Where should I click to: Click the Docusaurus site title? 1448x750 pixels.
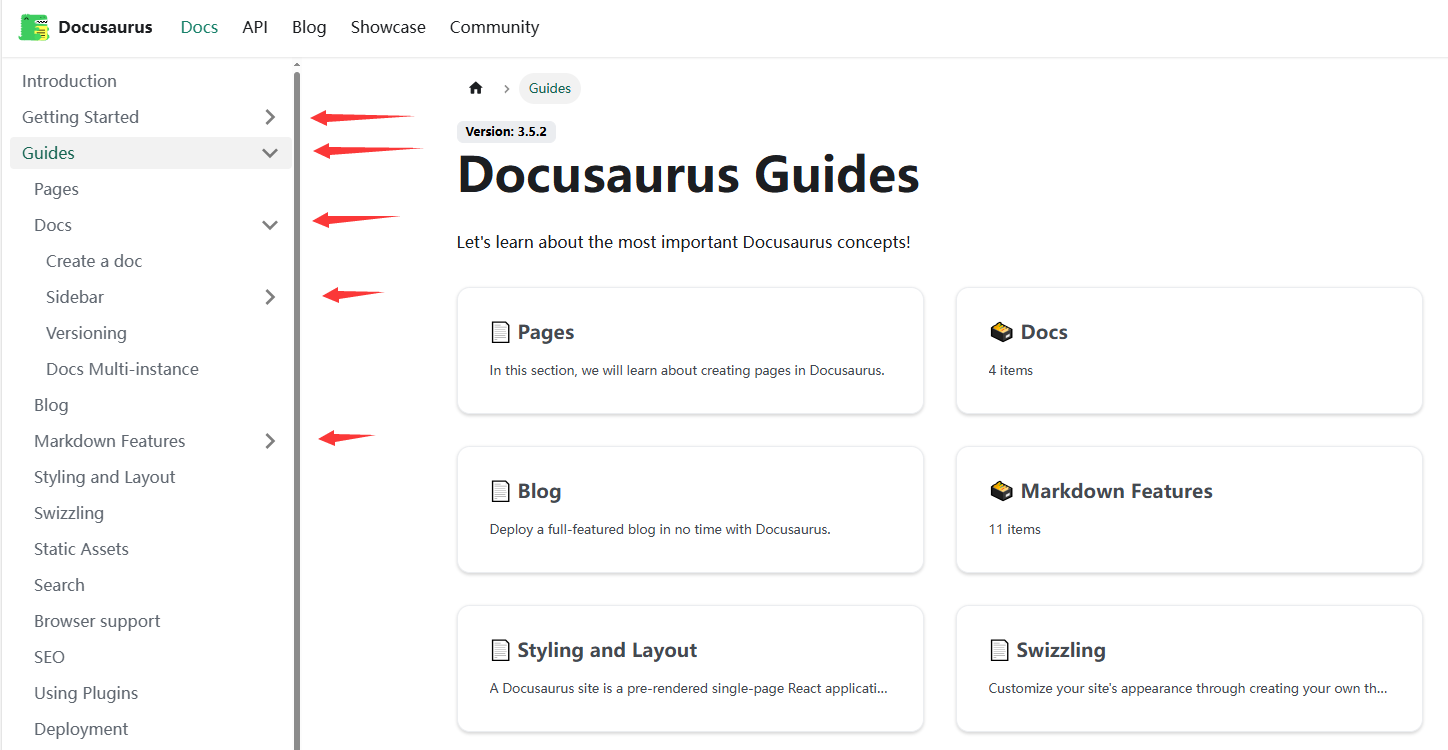[105, 27]
